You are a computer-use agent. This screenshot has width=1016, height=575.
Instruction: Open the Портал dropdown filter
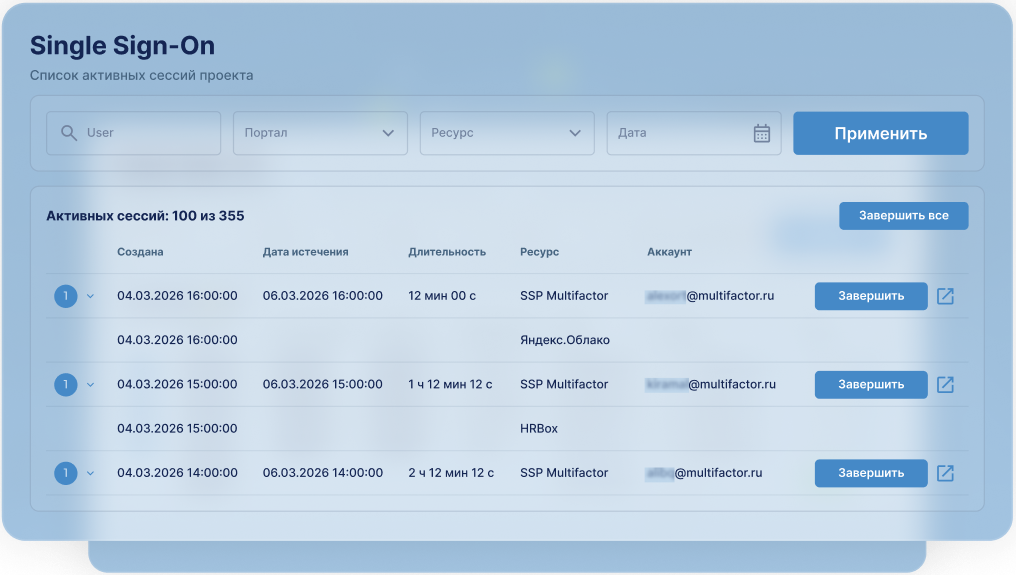(x=320, y=133)
